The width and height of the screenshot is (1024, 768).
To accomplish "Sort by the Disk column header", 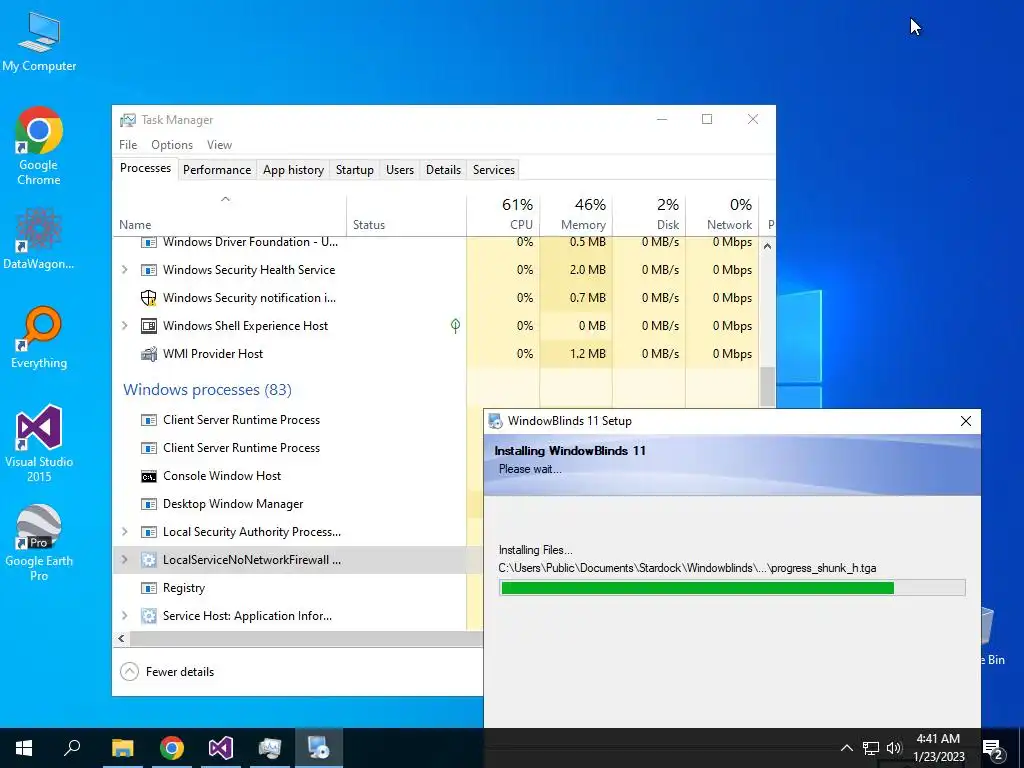I will coord(648,216).
